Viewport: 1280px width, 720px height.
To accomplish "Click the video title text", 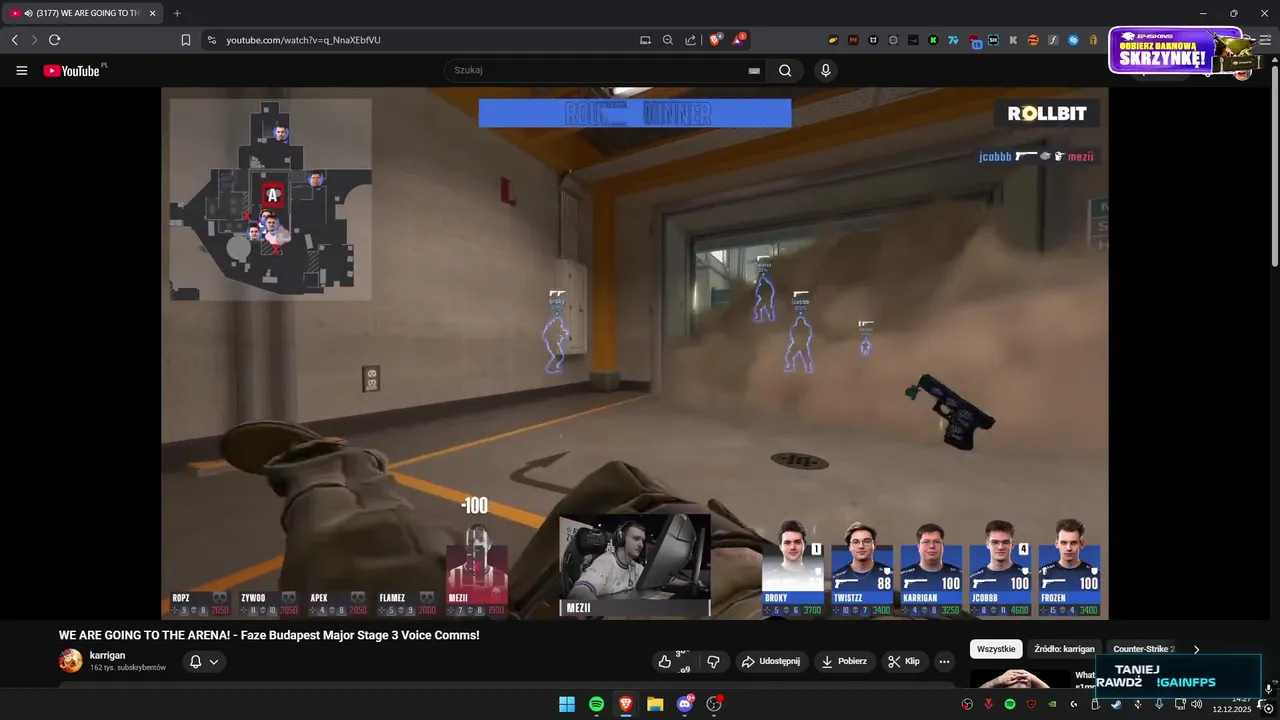I will click(x=269, y=635).
